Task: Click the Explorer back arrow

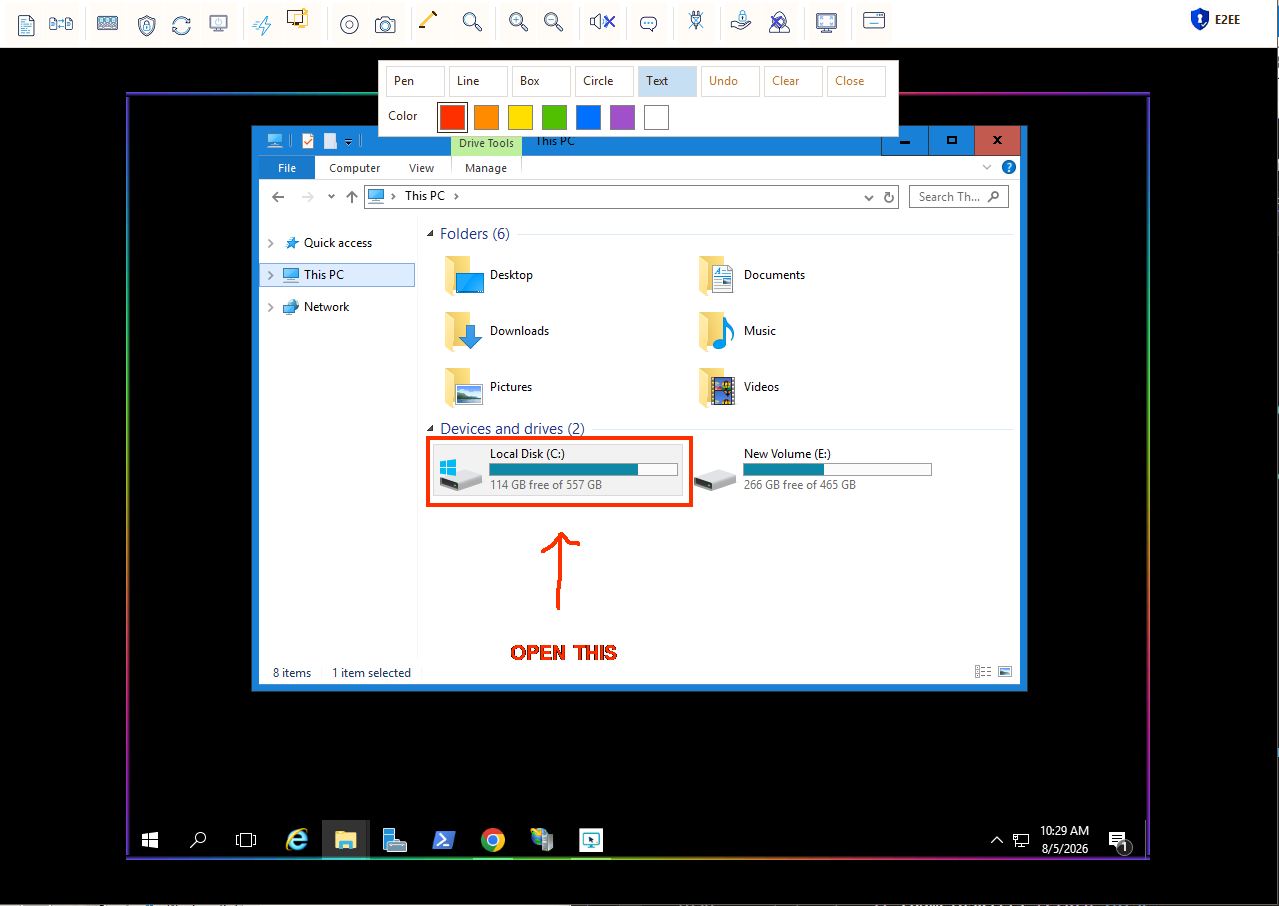Action: tap(278, 197)
